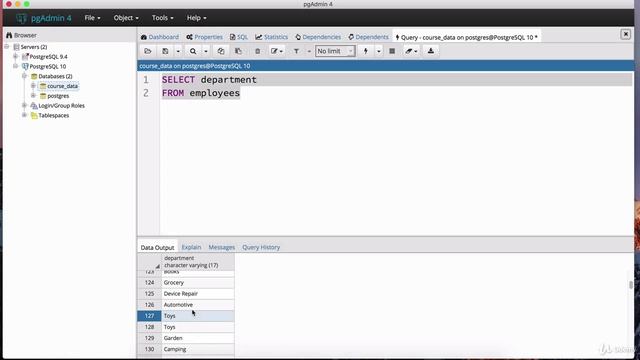Select row 124 Grocery cell
The image size is (640, 360).
pyautogui.click(x=198, y=282)
